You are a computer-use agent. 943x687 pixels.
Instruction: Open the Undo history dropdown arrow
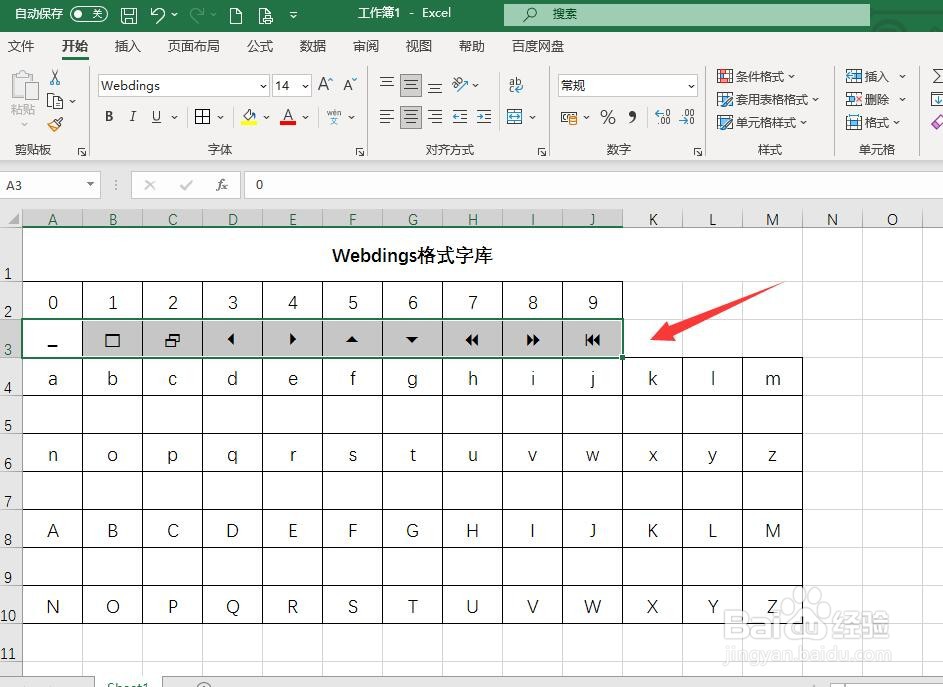tap(175, 14)
